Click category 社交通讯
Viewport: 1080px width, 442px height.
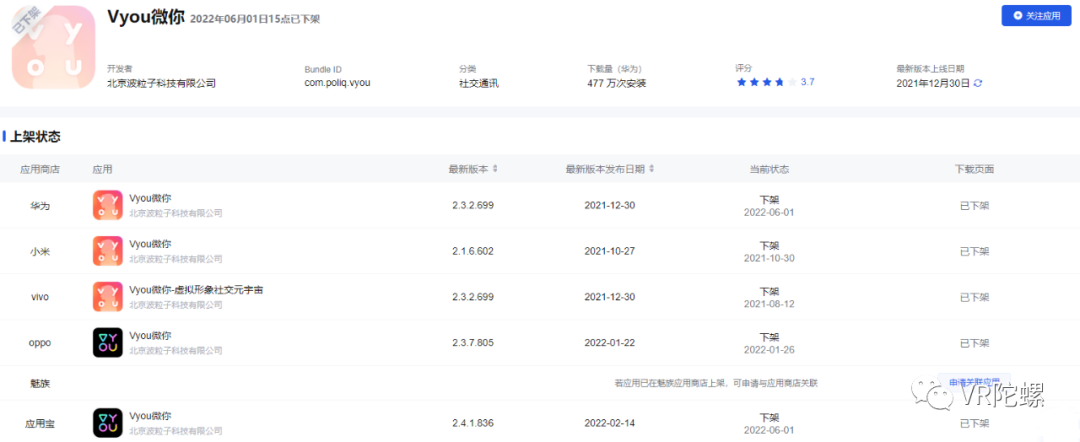(x=479, y=83)
